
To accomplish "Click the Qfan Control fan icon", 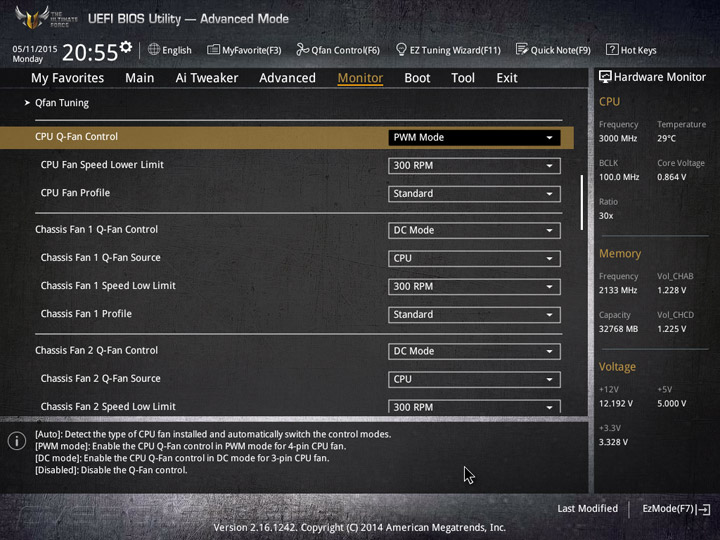I will (x=302, y=50).
